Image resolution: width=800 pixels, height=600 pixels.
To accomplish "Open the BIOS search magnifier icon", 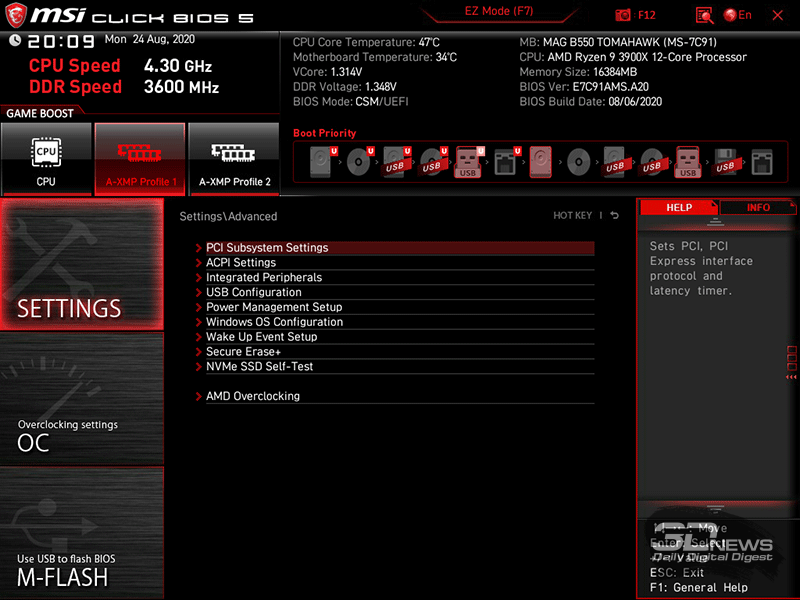I will pos(704,15).
